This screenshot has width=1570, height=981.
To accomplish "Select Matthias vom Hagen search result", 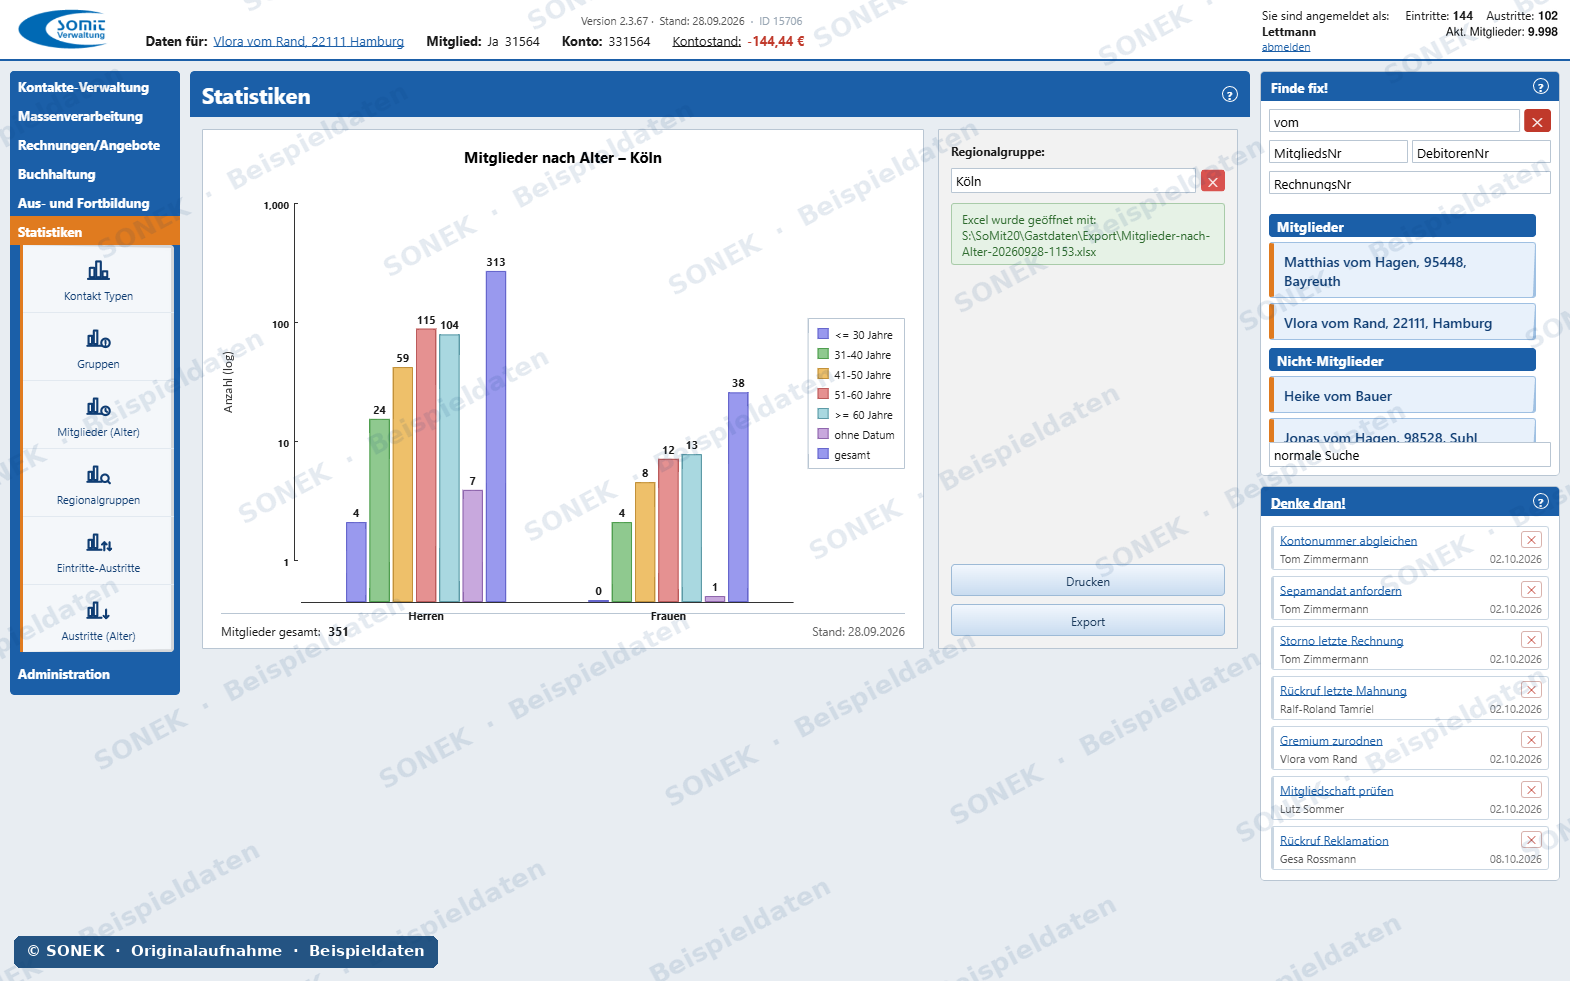I will pos(1403,271).
